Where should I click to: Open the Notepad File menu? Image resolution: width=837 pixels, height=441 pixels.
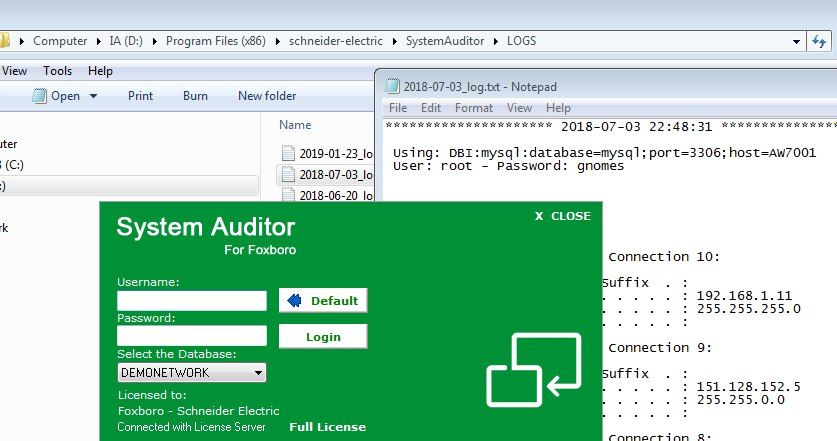coord(398,108)
